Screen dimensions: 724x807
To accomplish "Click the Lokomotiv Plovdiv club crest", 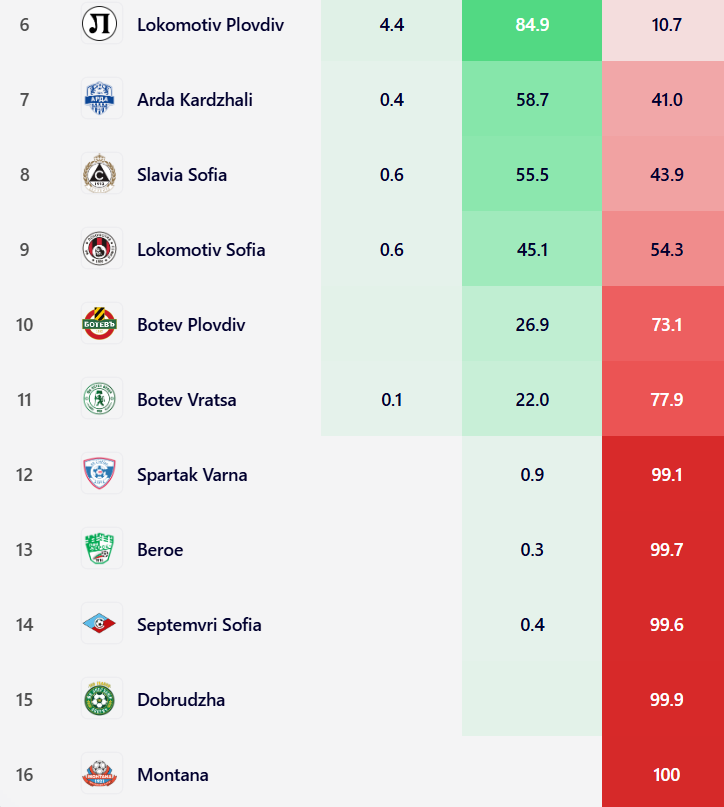I will (x=102, y=24).
